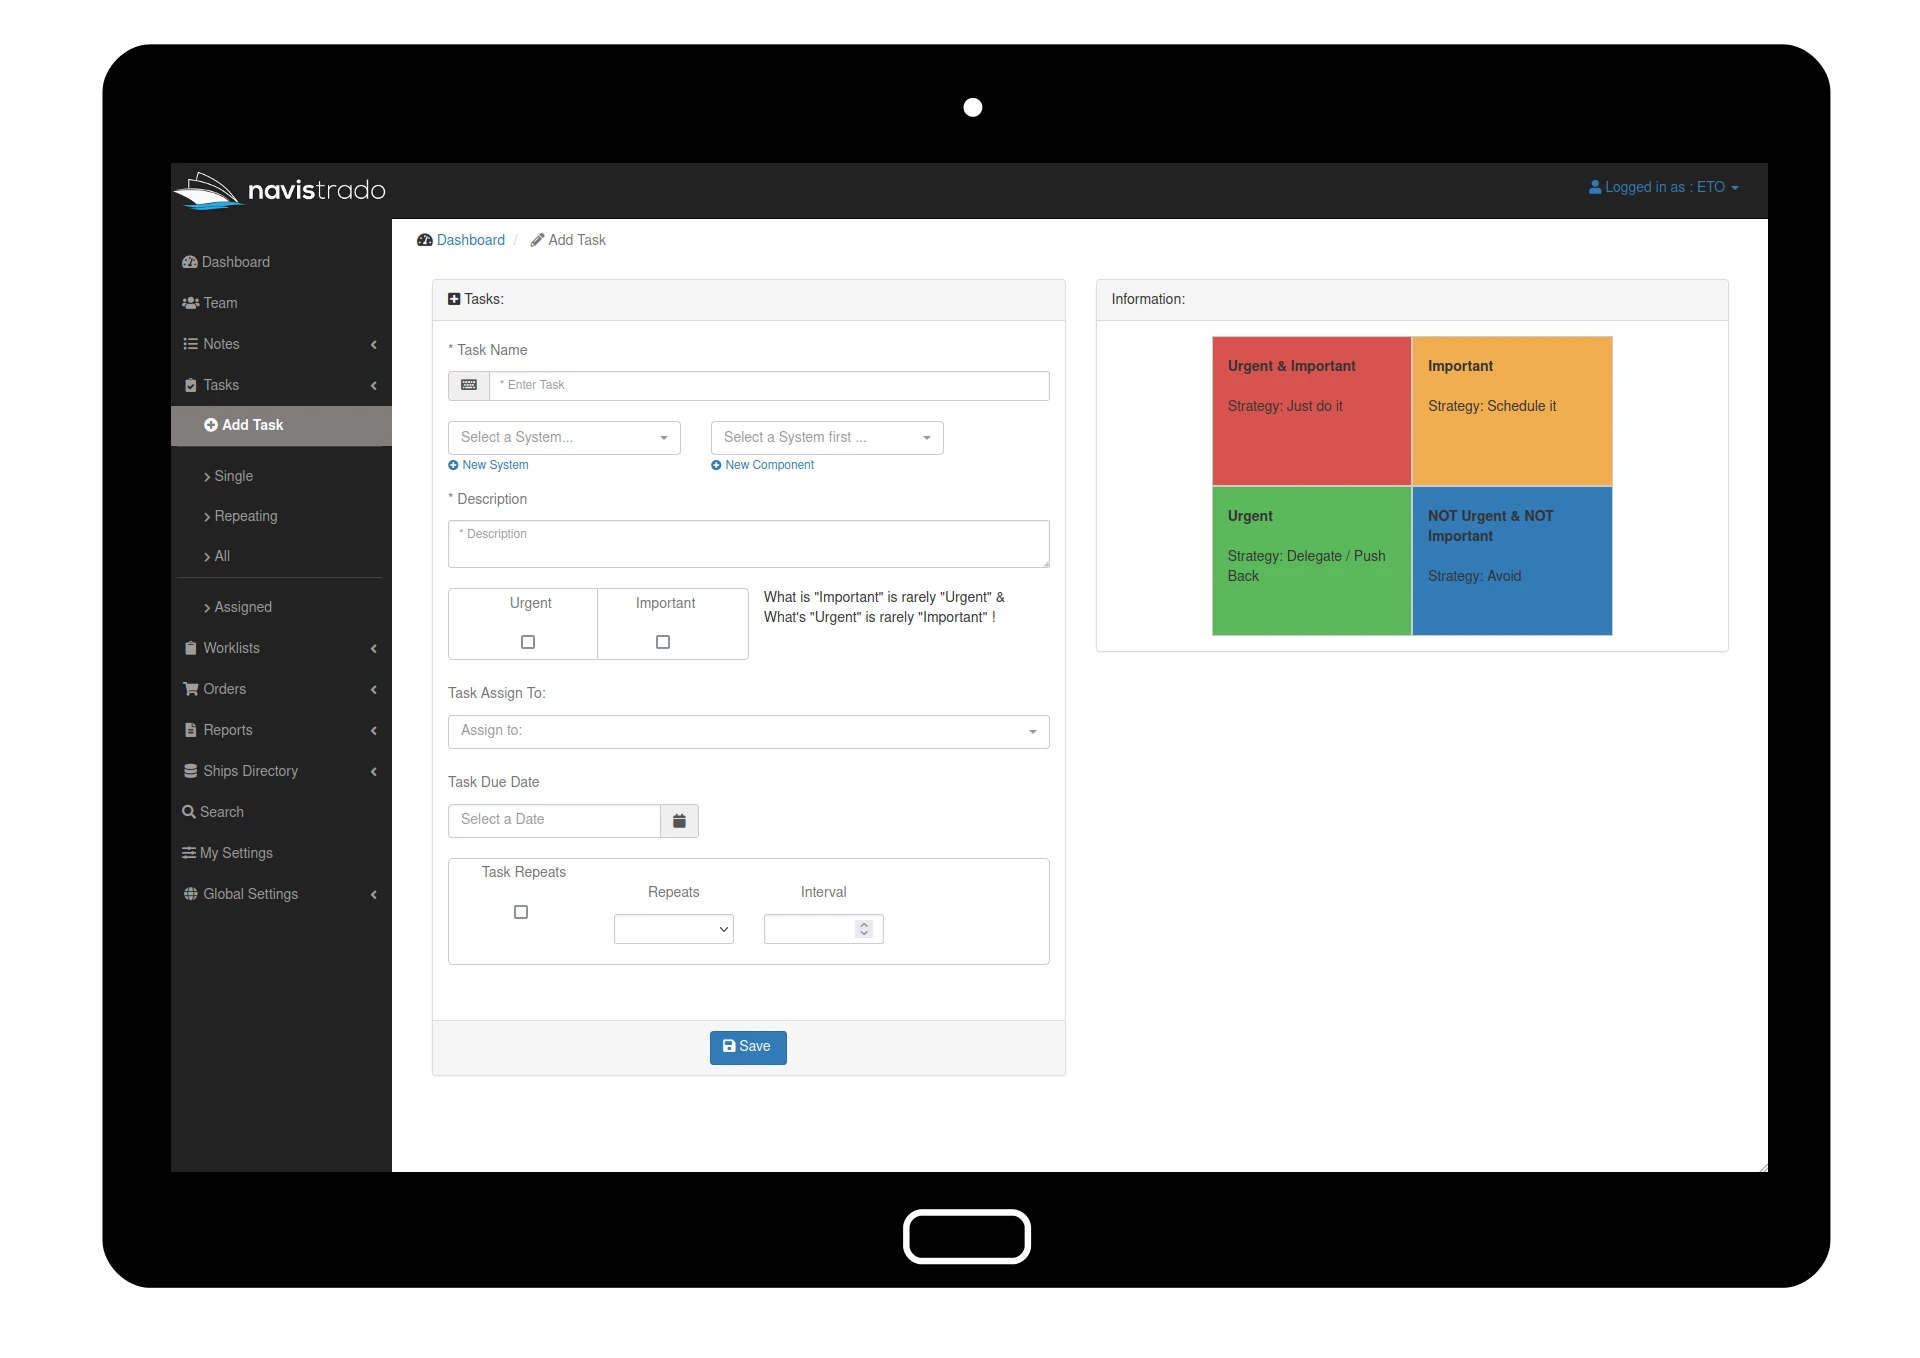
Task: Click the Search magnifier icon
Action: point(188,812)
